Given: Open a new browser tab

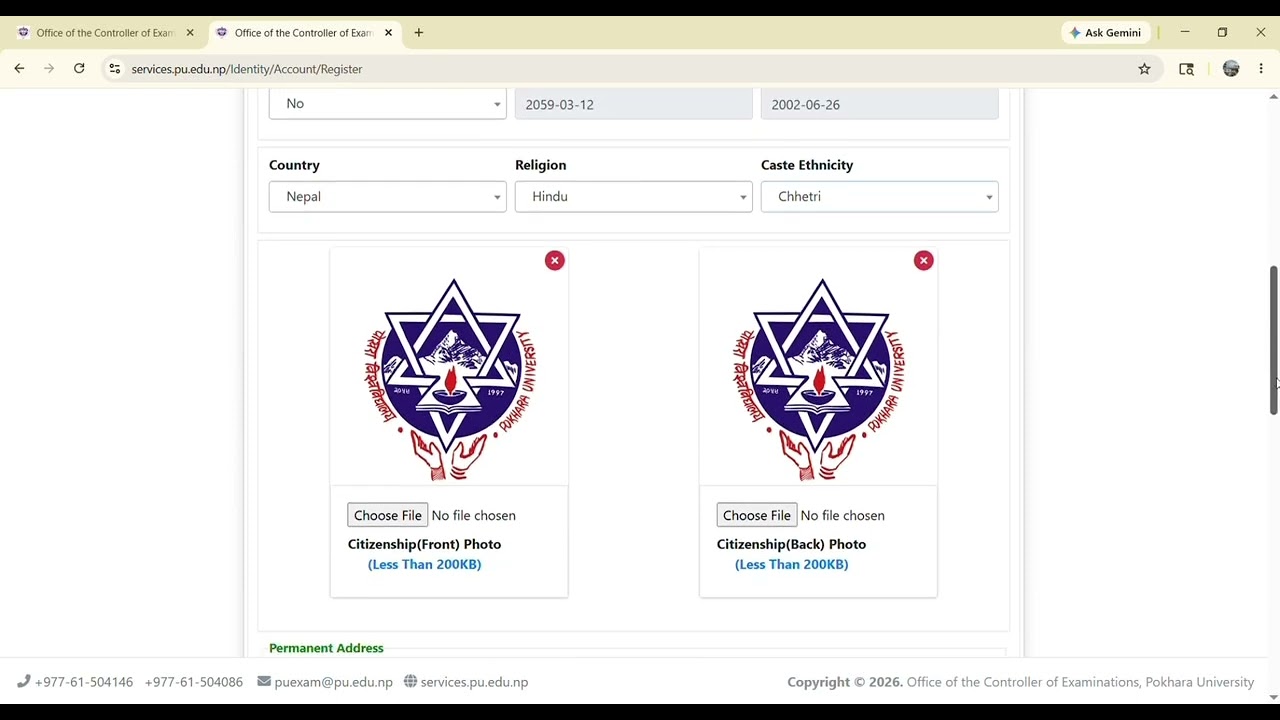Looking at the screenshot, I should pos(419,33).
